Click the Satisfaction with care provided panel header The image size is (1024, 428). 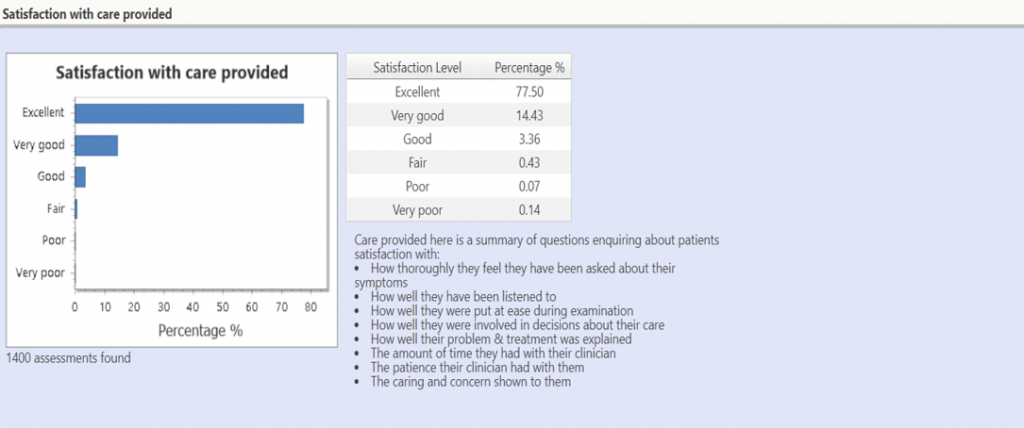[88, 14]
